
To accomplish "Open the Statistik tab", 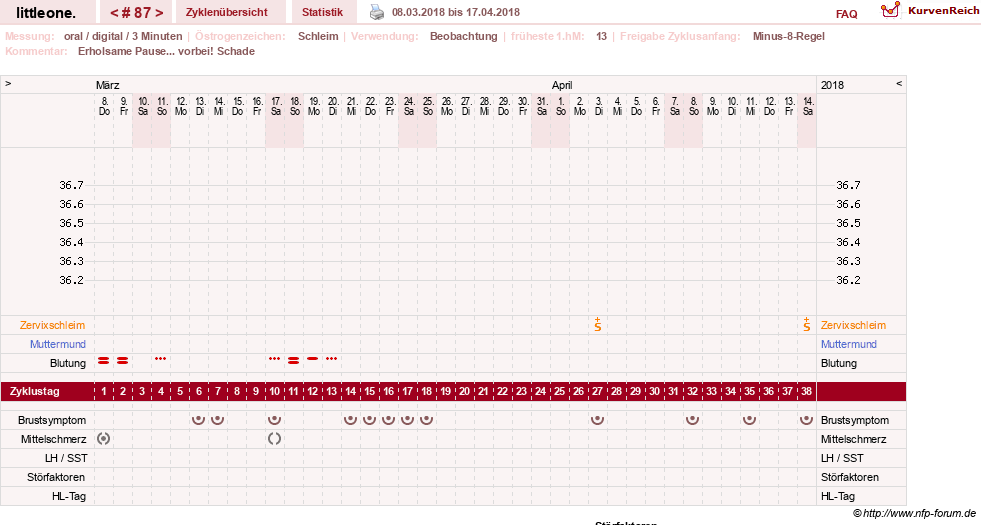I will pyautogui.click(x=322, y=12).
